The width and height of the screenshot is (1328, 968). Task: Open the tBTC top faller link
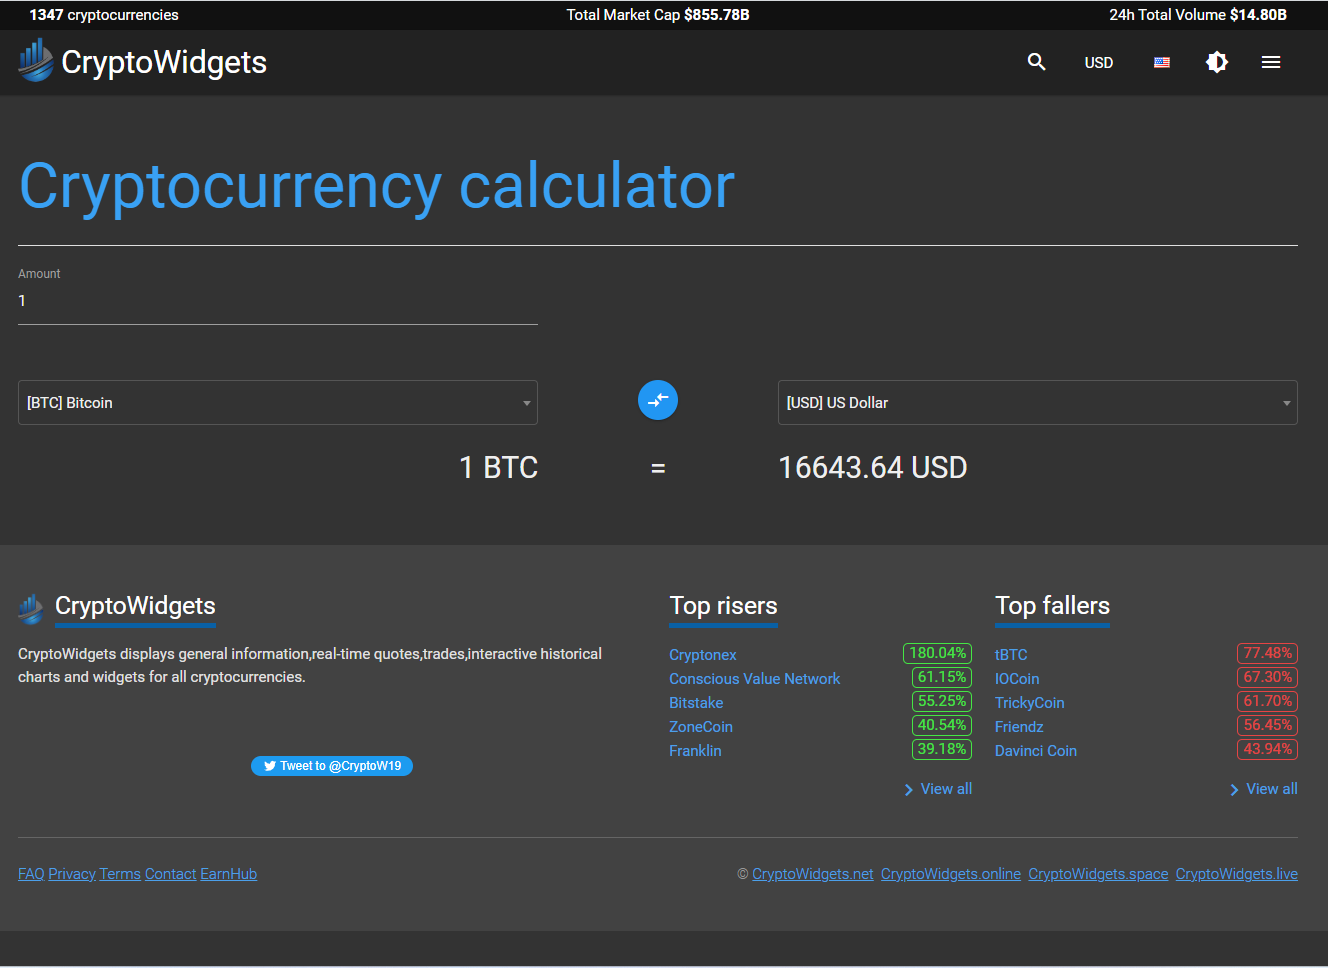click(1011, 655)
